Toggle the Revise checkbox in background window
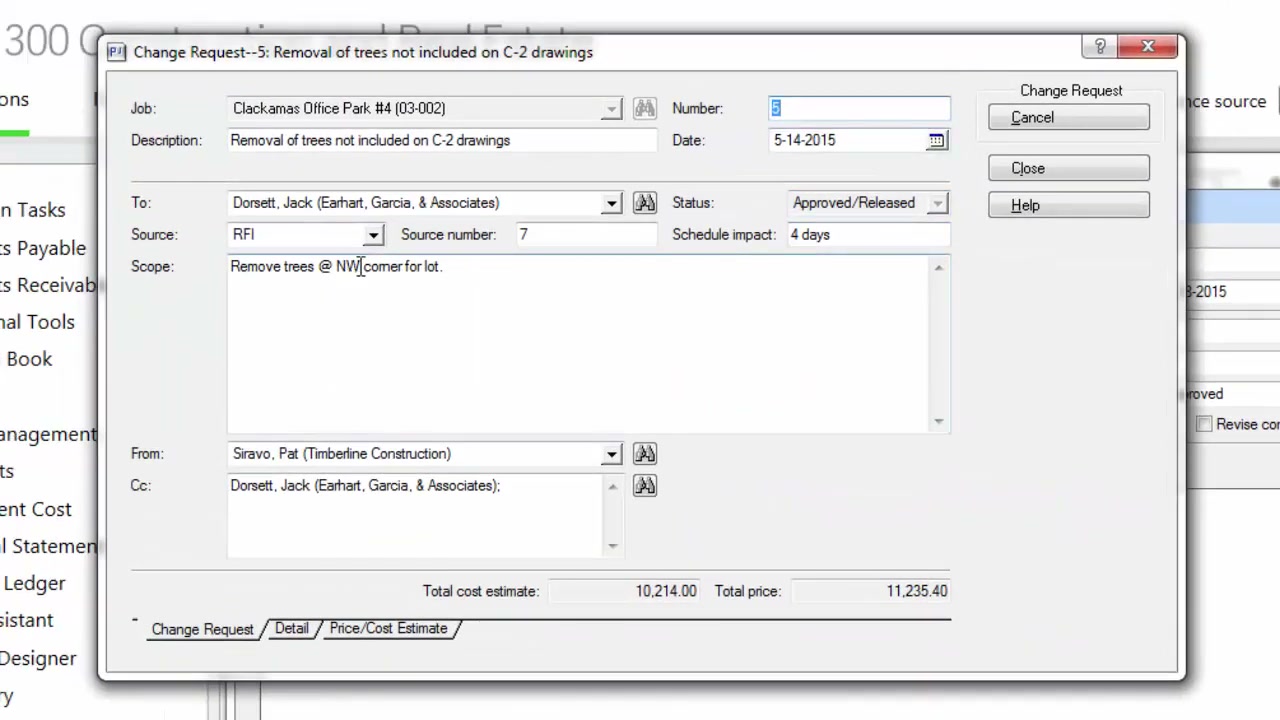Screen dimensions: 1280x720 [x=1204, y=424]
